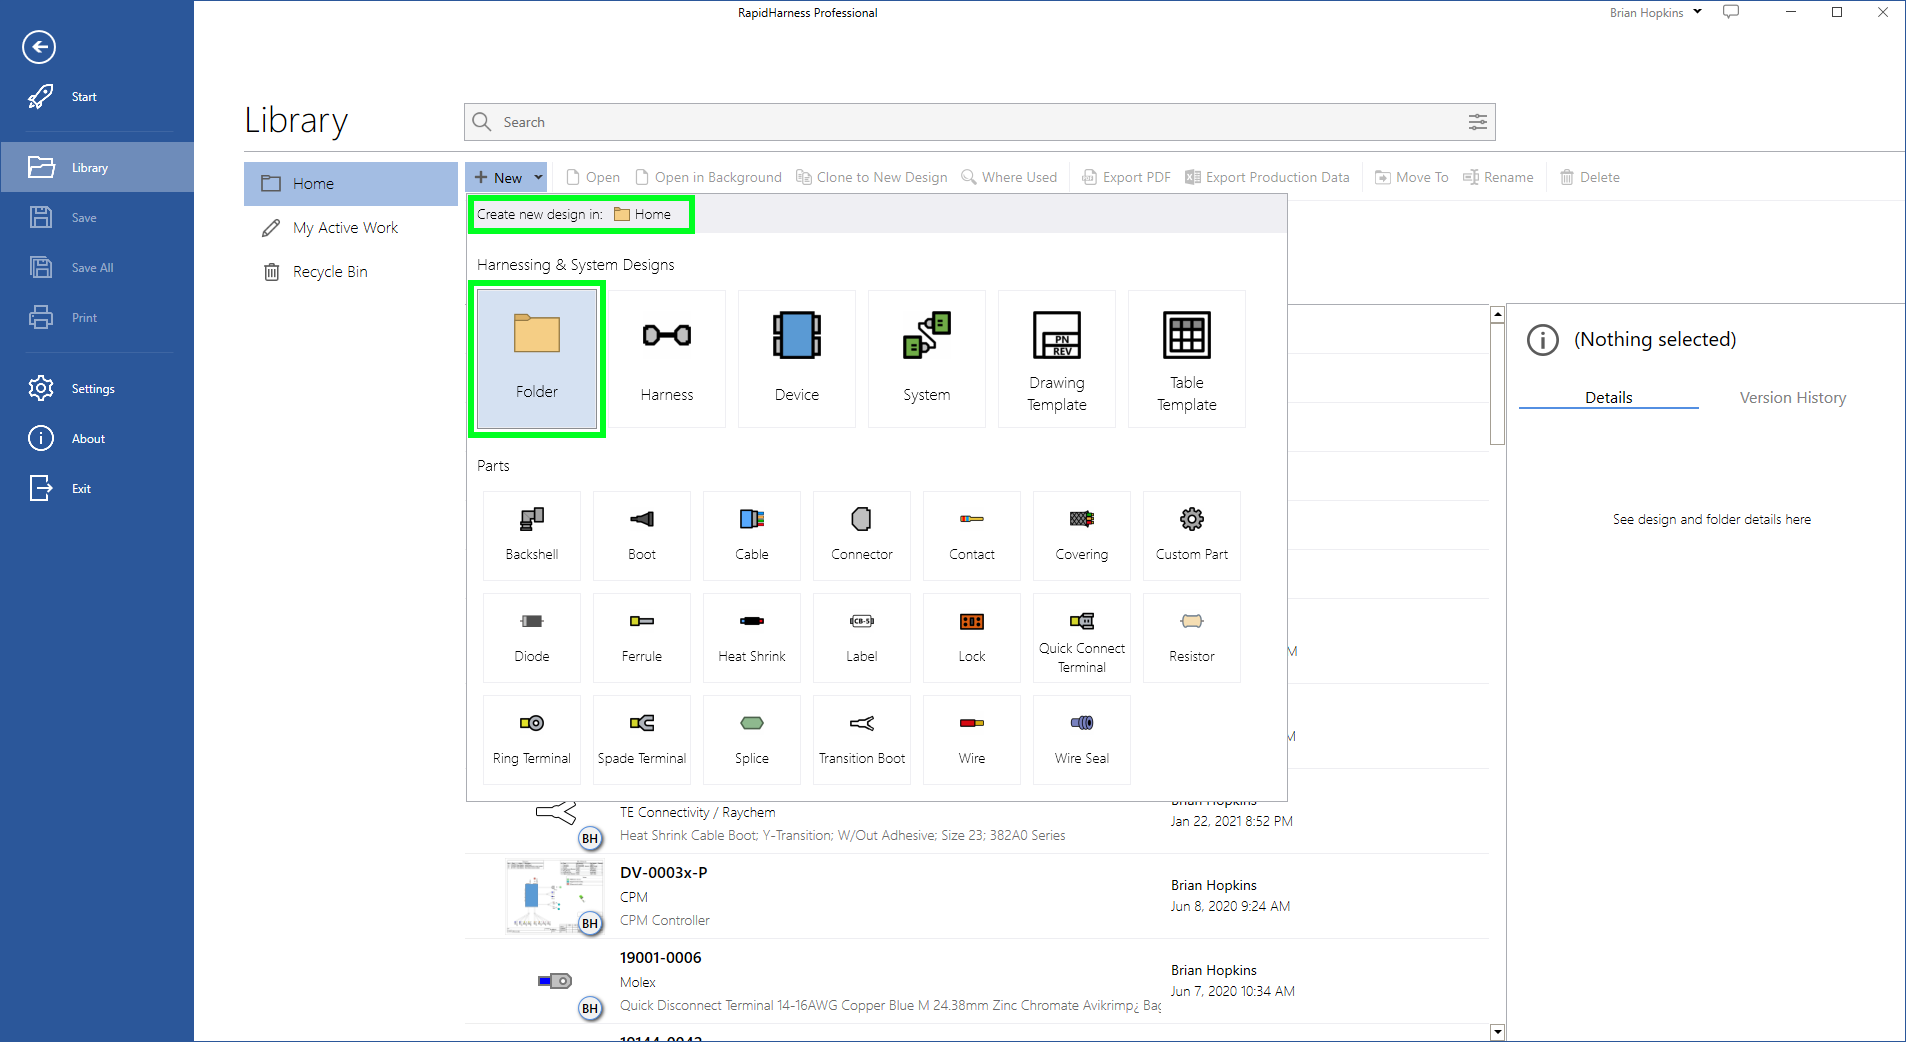Create a new Harness design
The image size is (1906, 1042).
[667, 359]
